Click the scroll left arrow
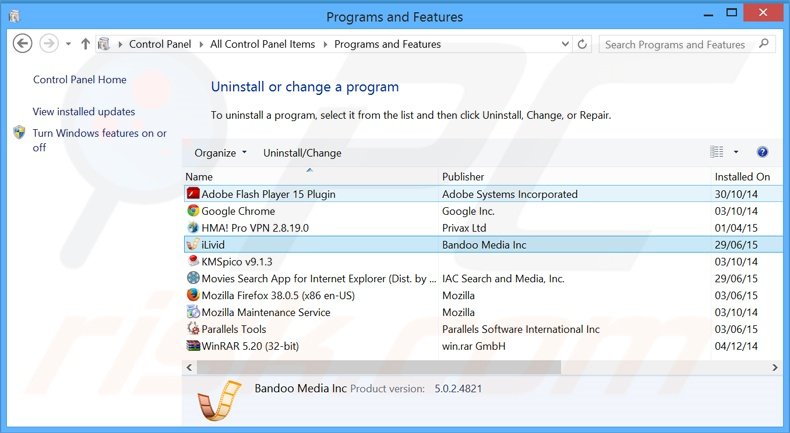Viewport: 790px width, 433px height. tap(189, 367)
